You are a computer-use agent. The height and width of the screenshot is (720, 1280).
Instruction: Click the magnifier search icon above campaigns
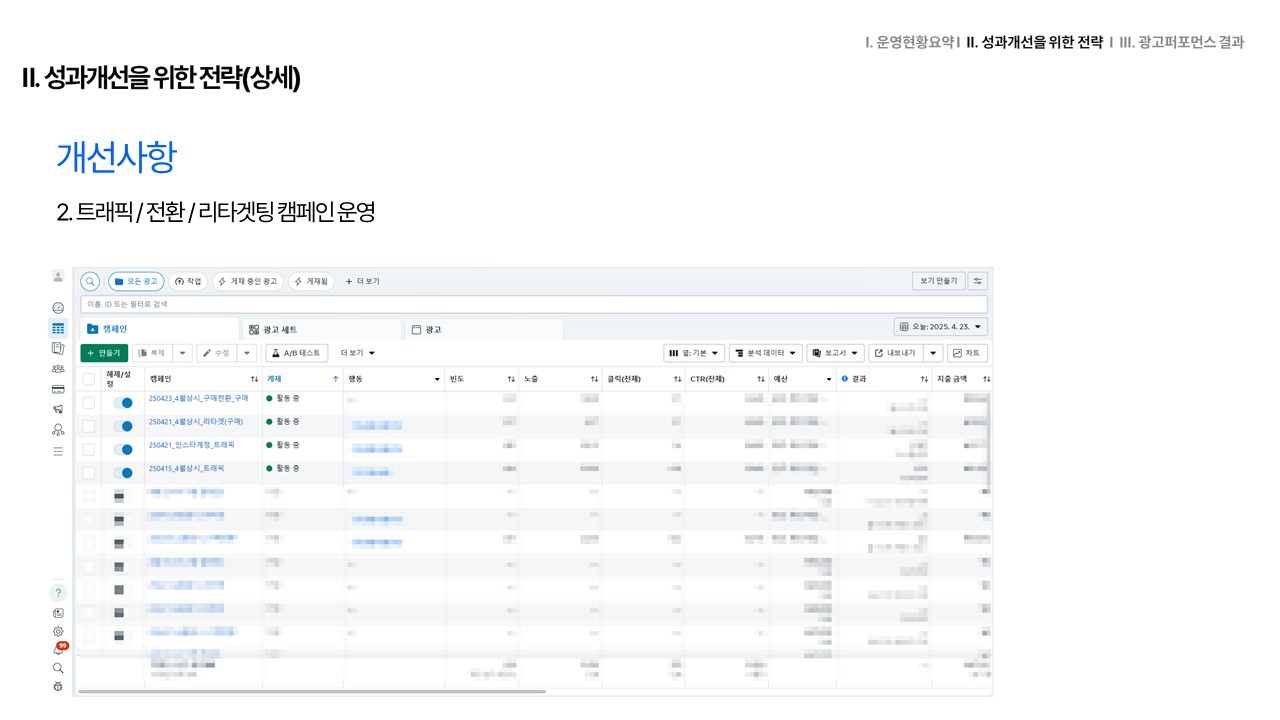click(x=90, y=282)
